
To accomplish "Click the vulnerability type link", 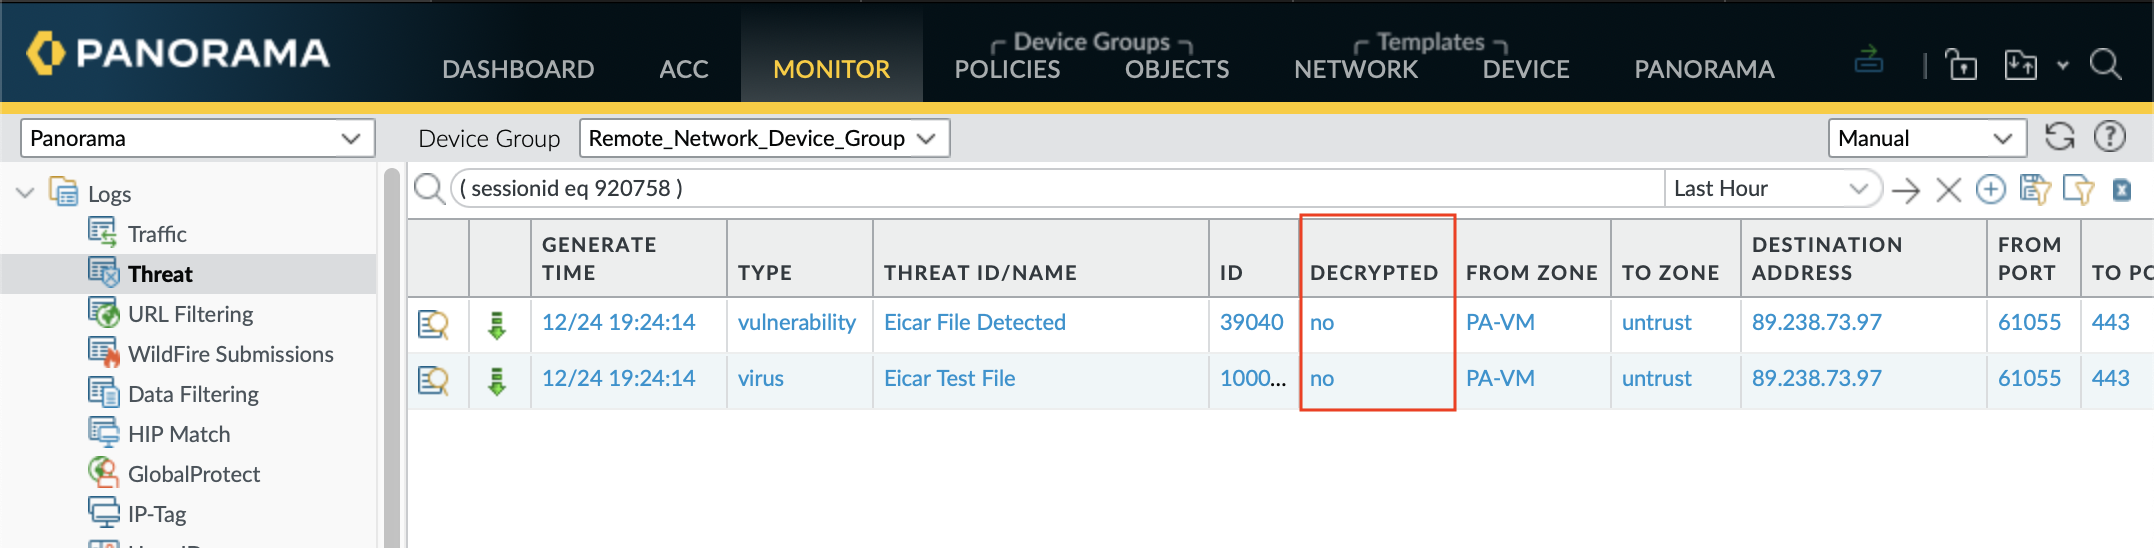I will tap(797, 322).
